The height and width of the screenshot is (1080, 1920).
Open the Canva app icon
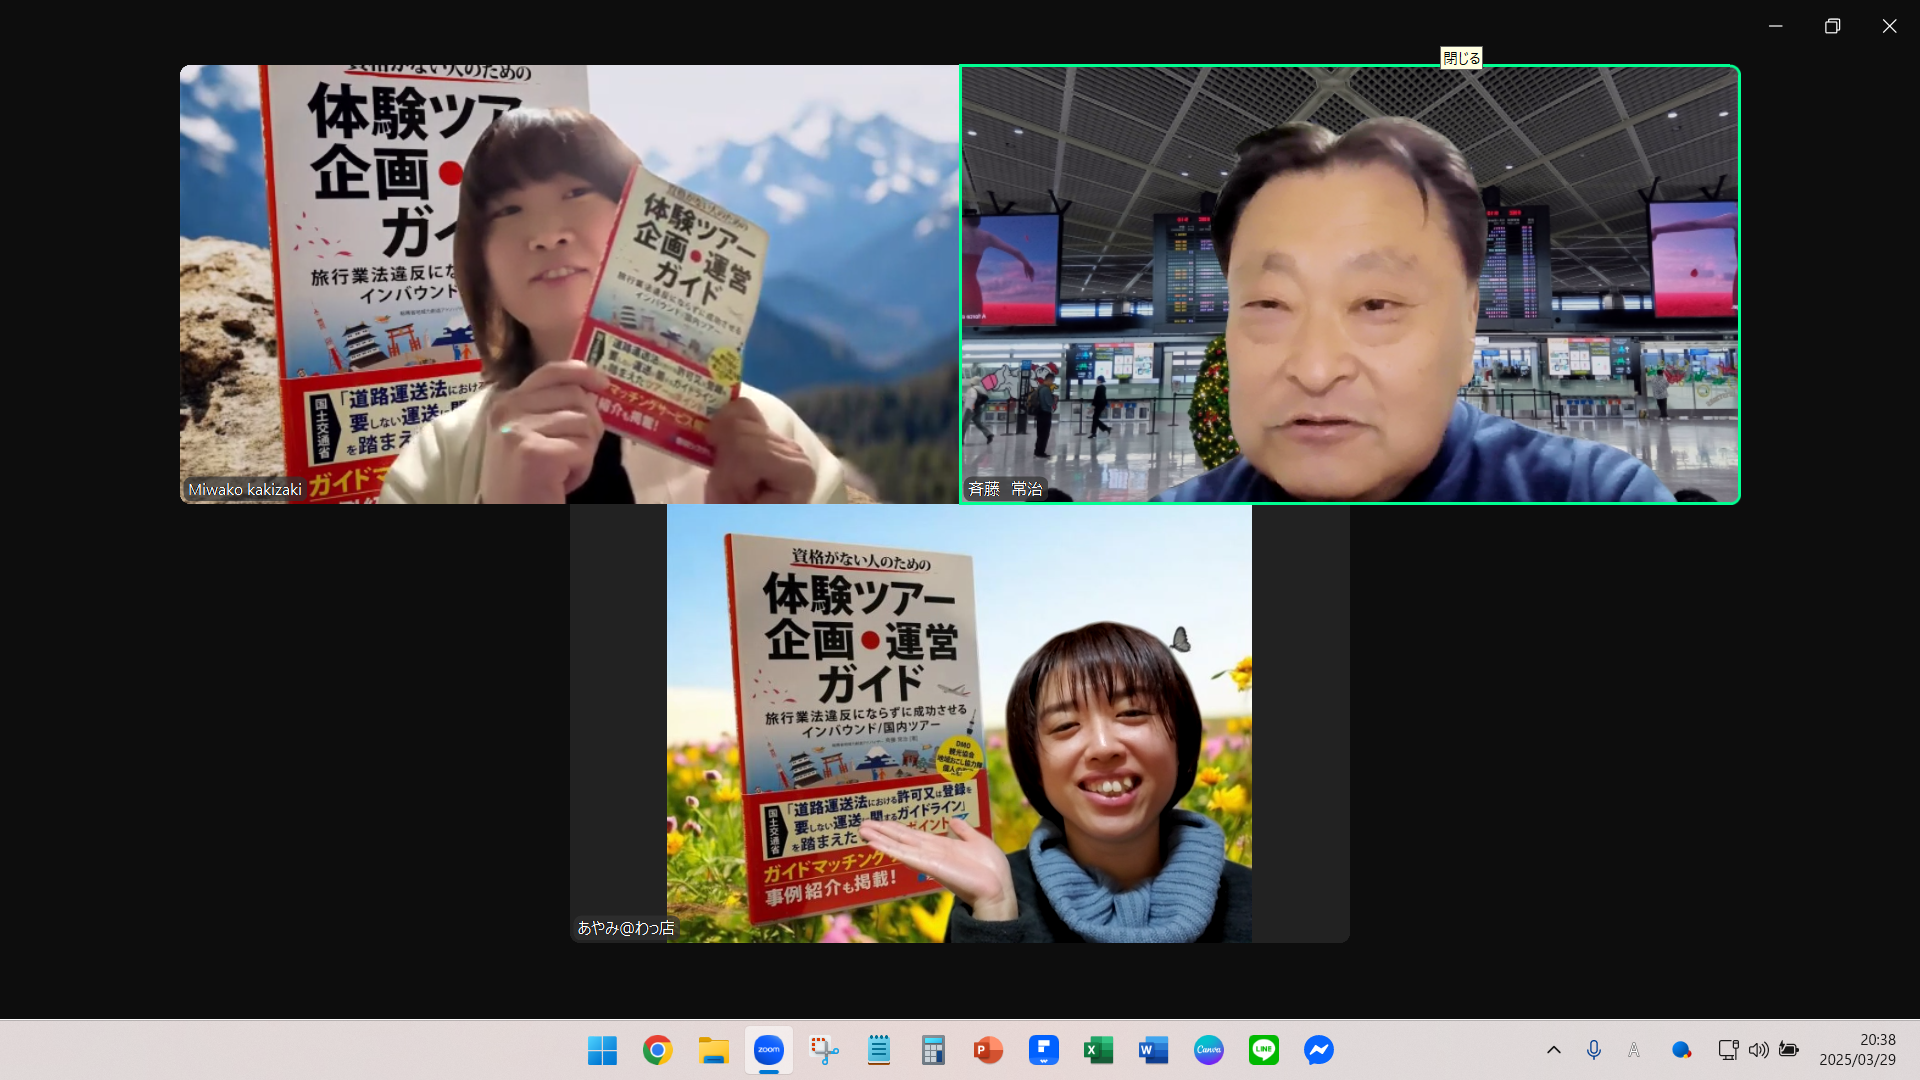coord(1208,1050)
